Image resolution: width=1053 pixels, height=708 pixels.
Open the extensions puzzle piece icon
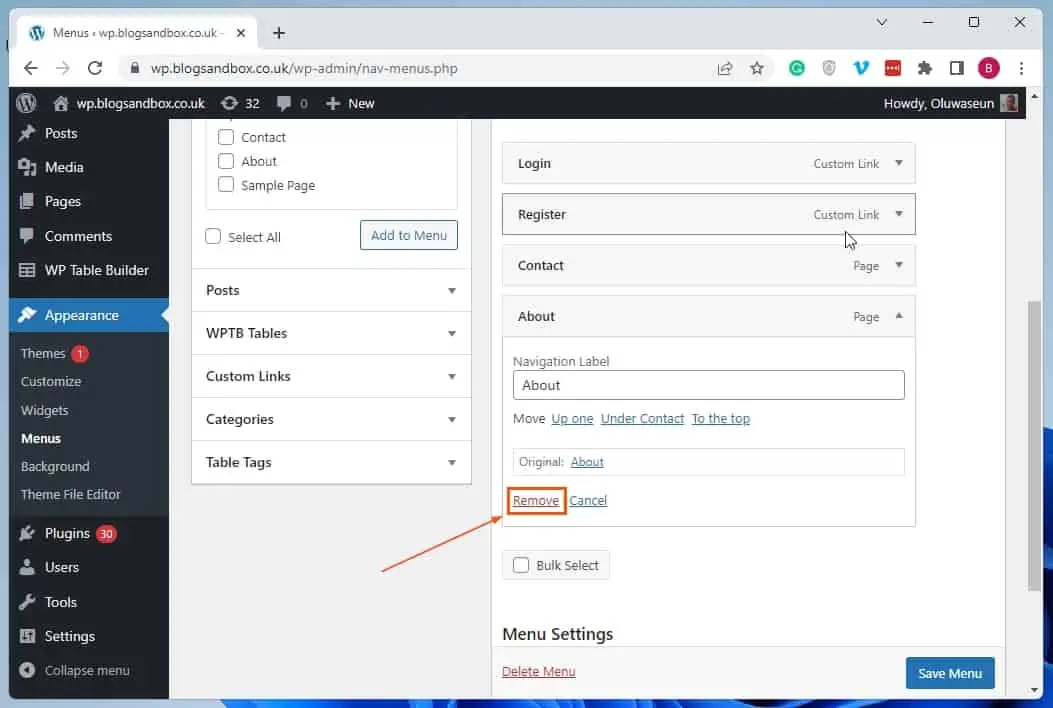(925, 68)
